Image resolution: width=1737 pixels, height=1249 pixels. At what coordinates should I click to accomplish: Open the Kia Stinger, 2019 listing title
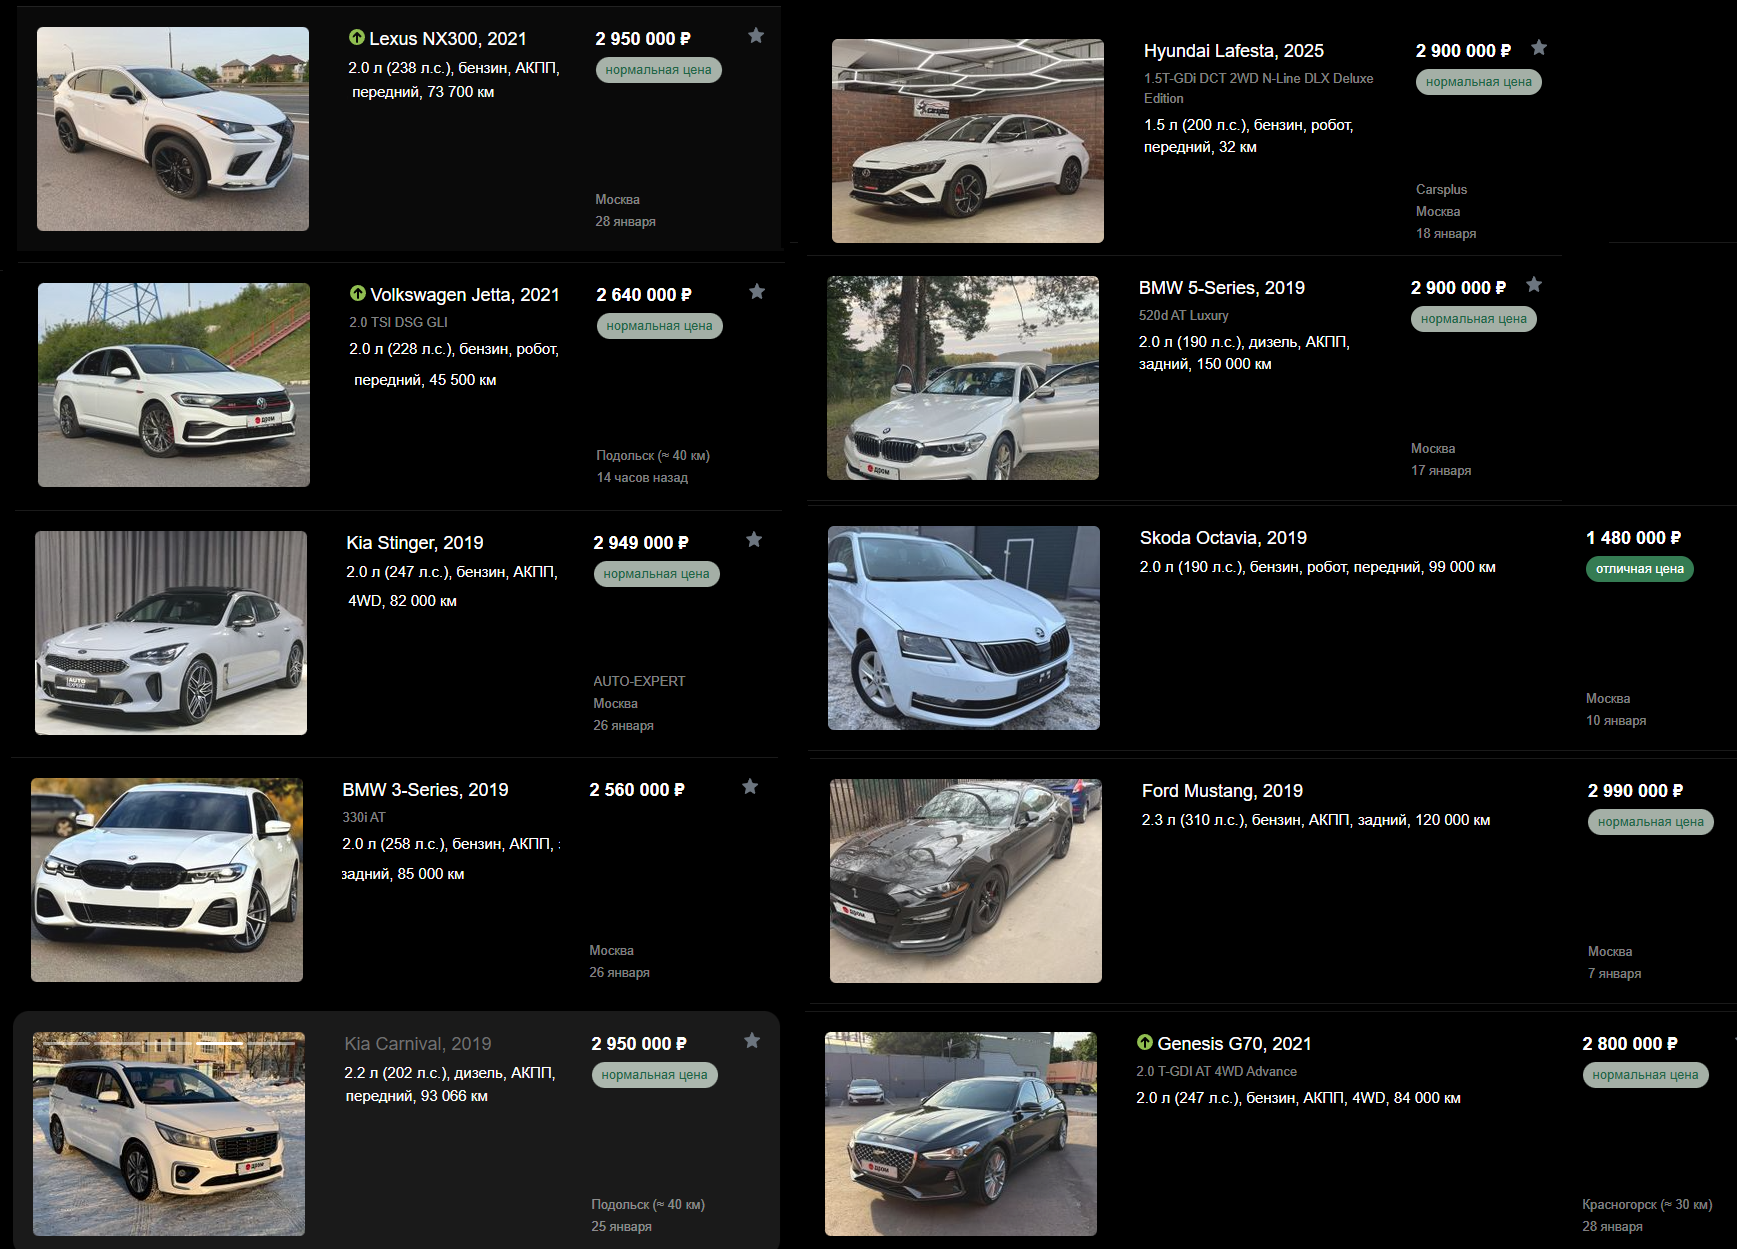415,543
